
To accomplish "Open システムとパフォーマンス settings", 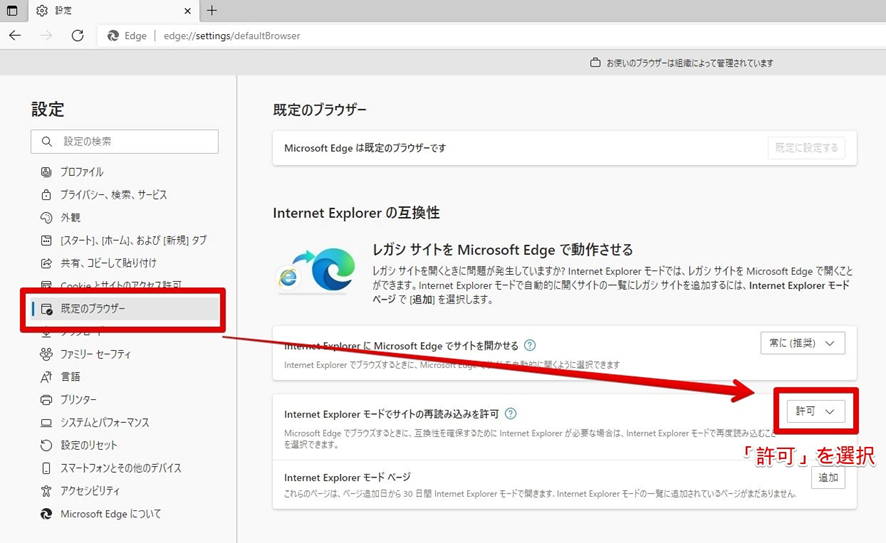I will point(105,423).
